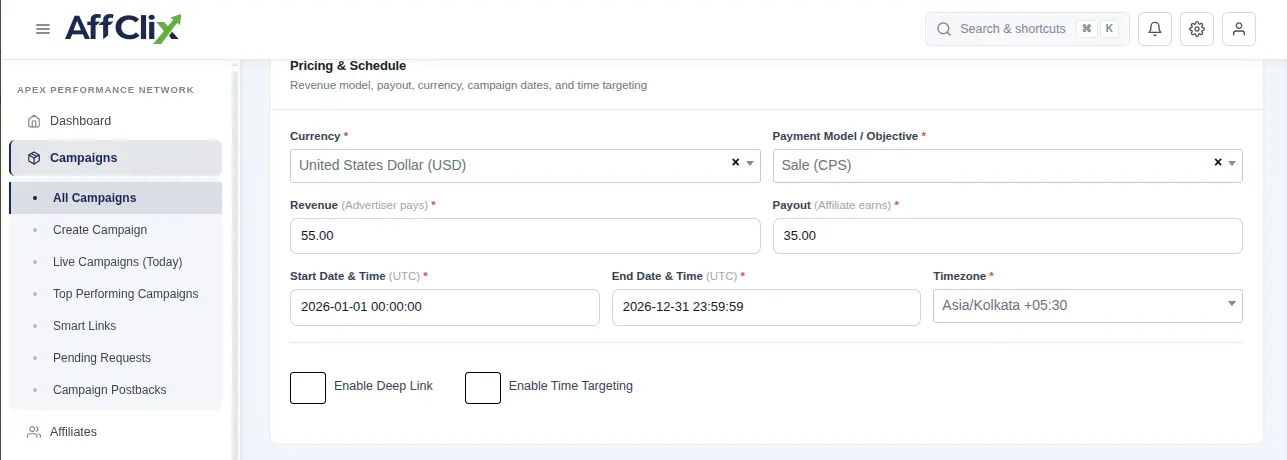
Task: Collapse the Campaigns sidebar section
Action: coord(116,158)
